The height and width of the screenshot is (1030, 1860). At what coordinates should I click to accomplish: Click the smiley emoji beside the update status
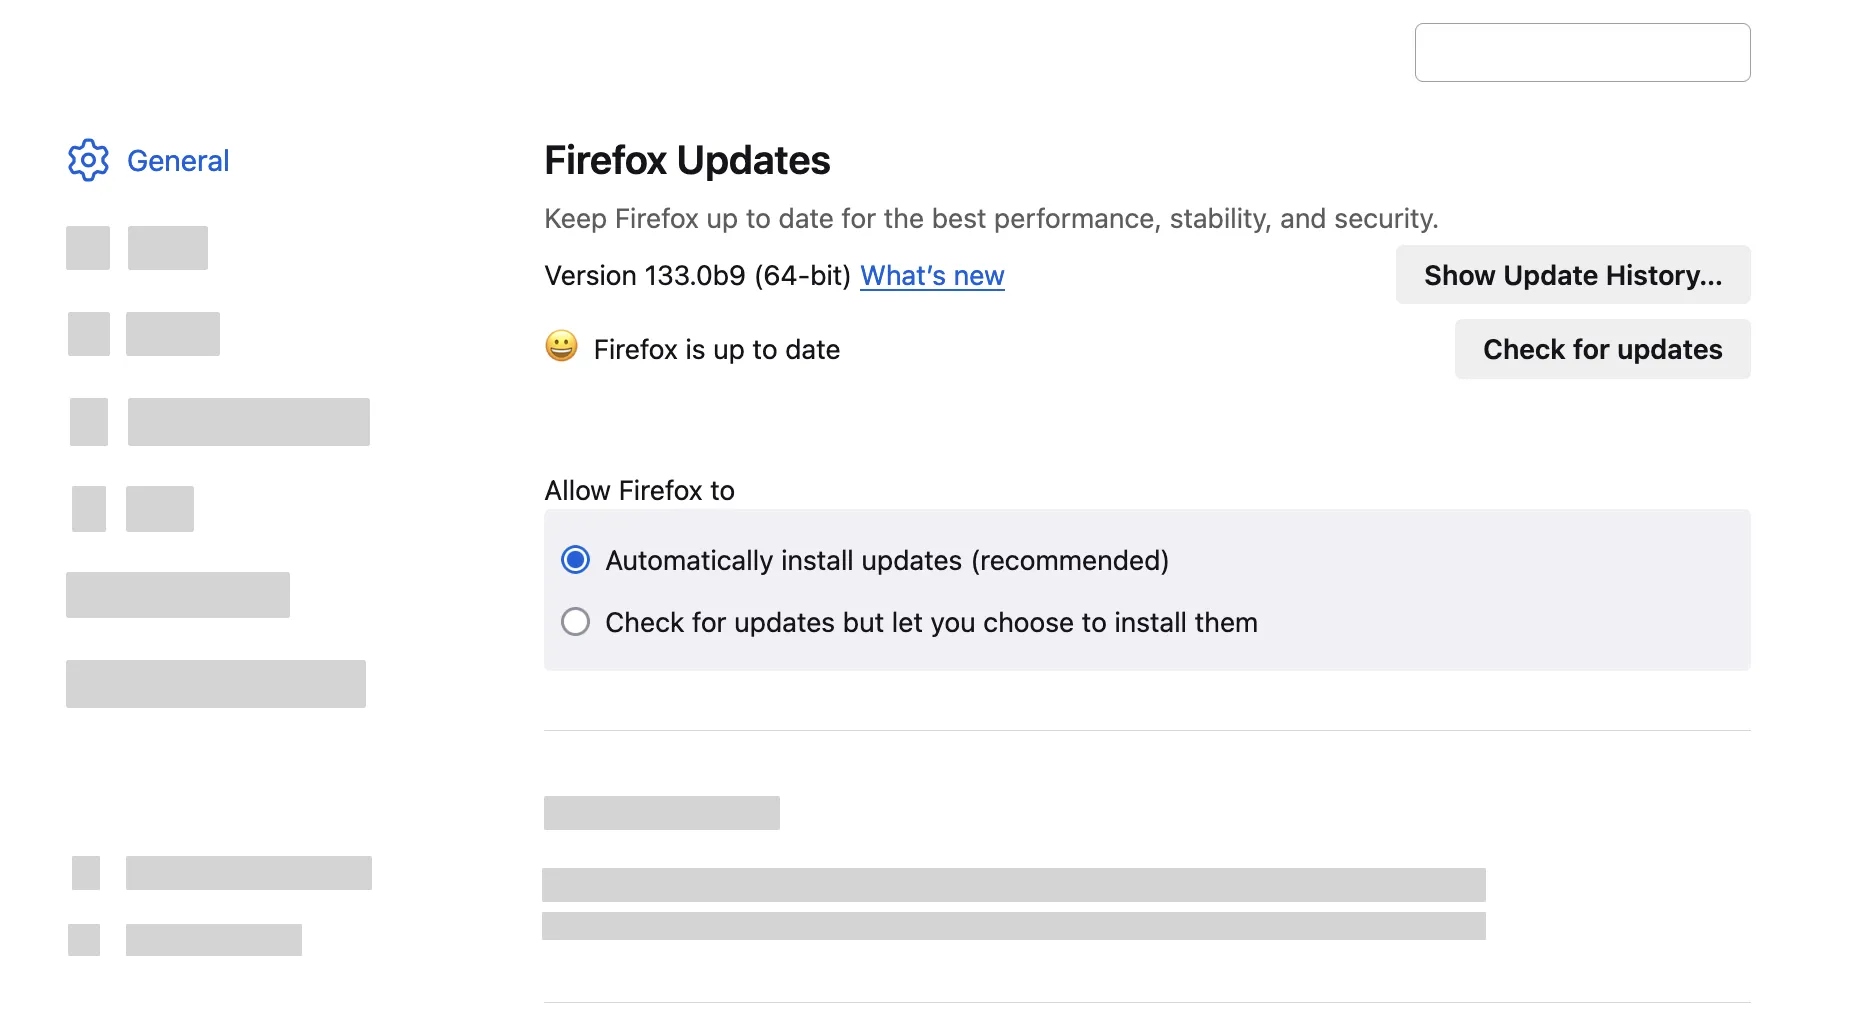point(563,348)
